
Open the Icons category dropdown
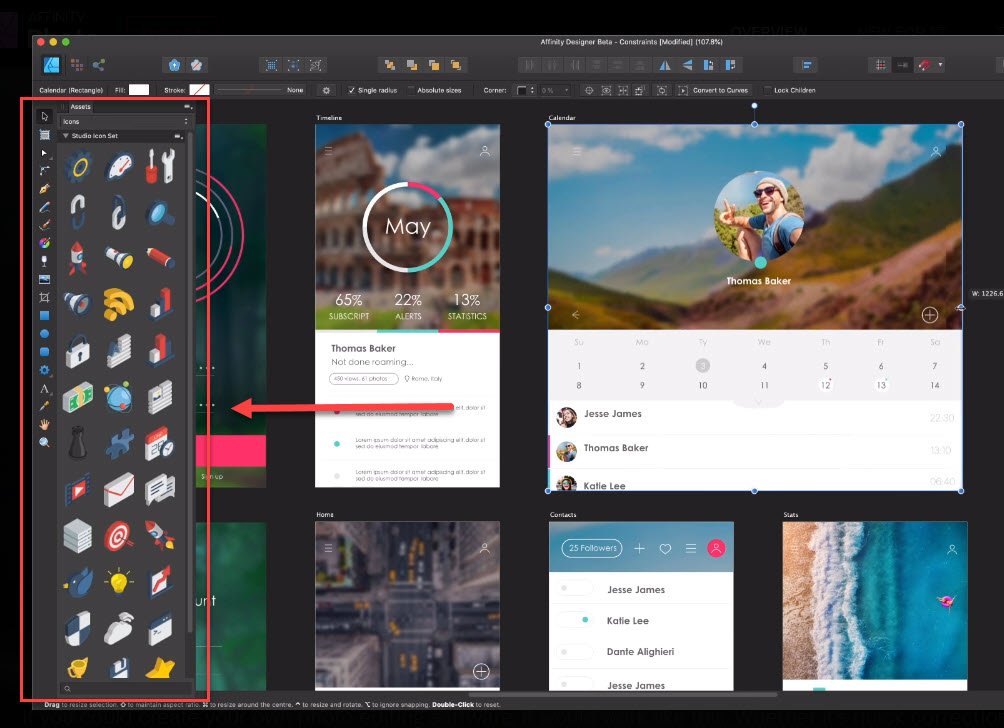tap(125, 121)
